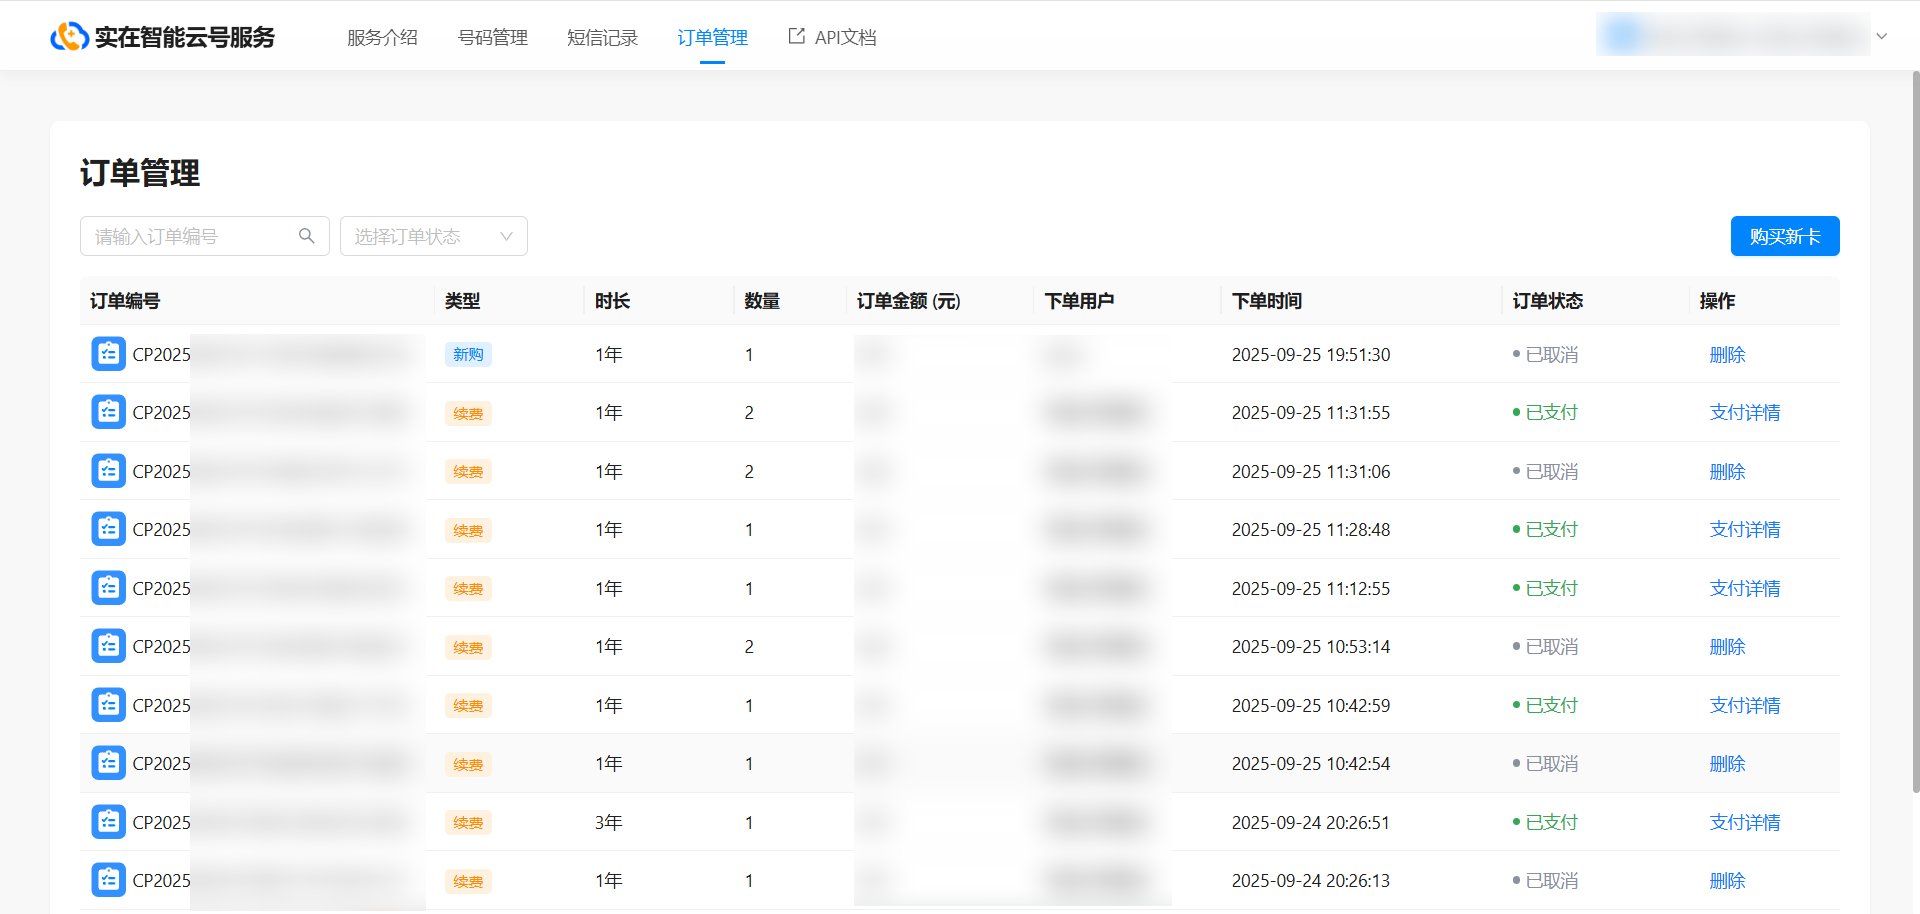Viewport: 1920px width, 914px height.
Task: Open the 选择订单状态 dropdown
Action: coord(433,236)
